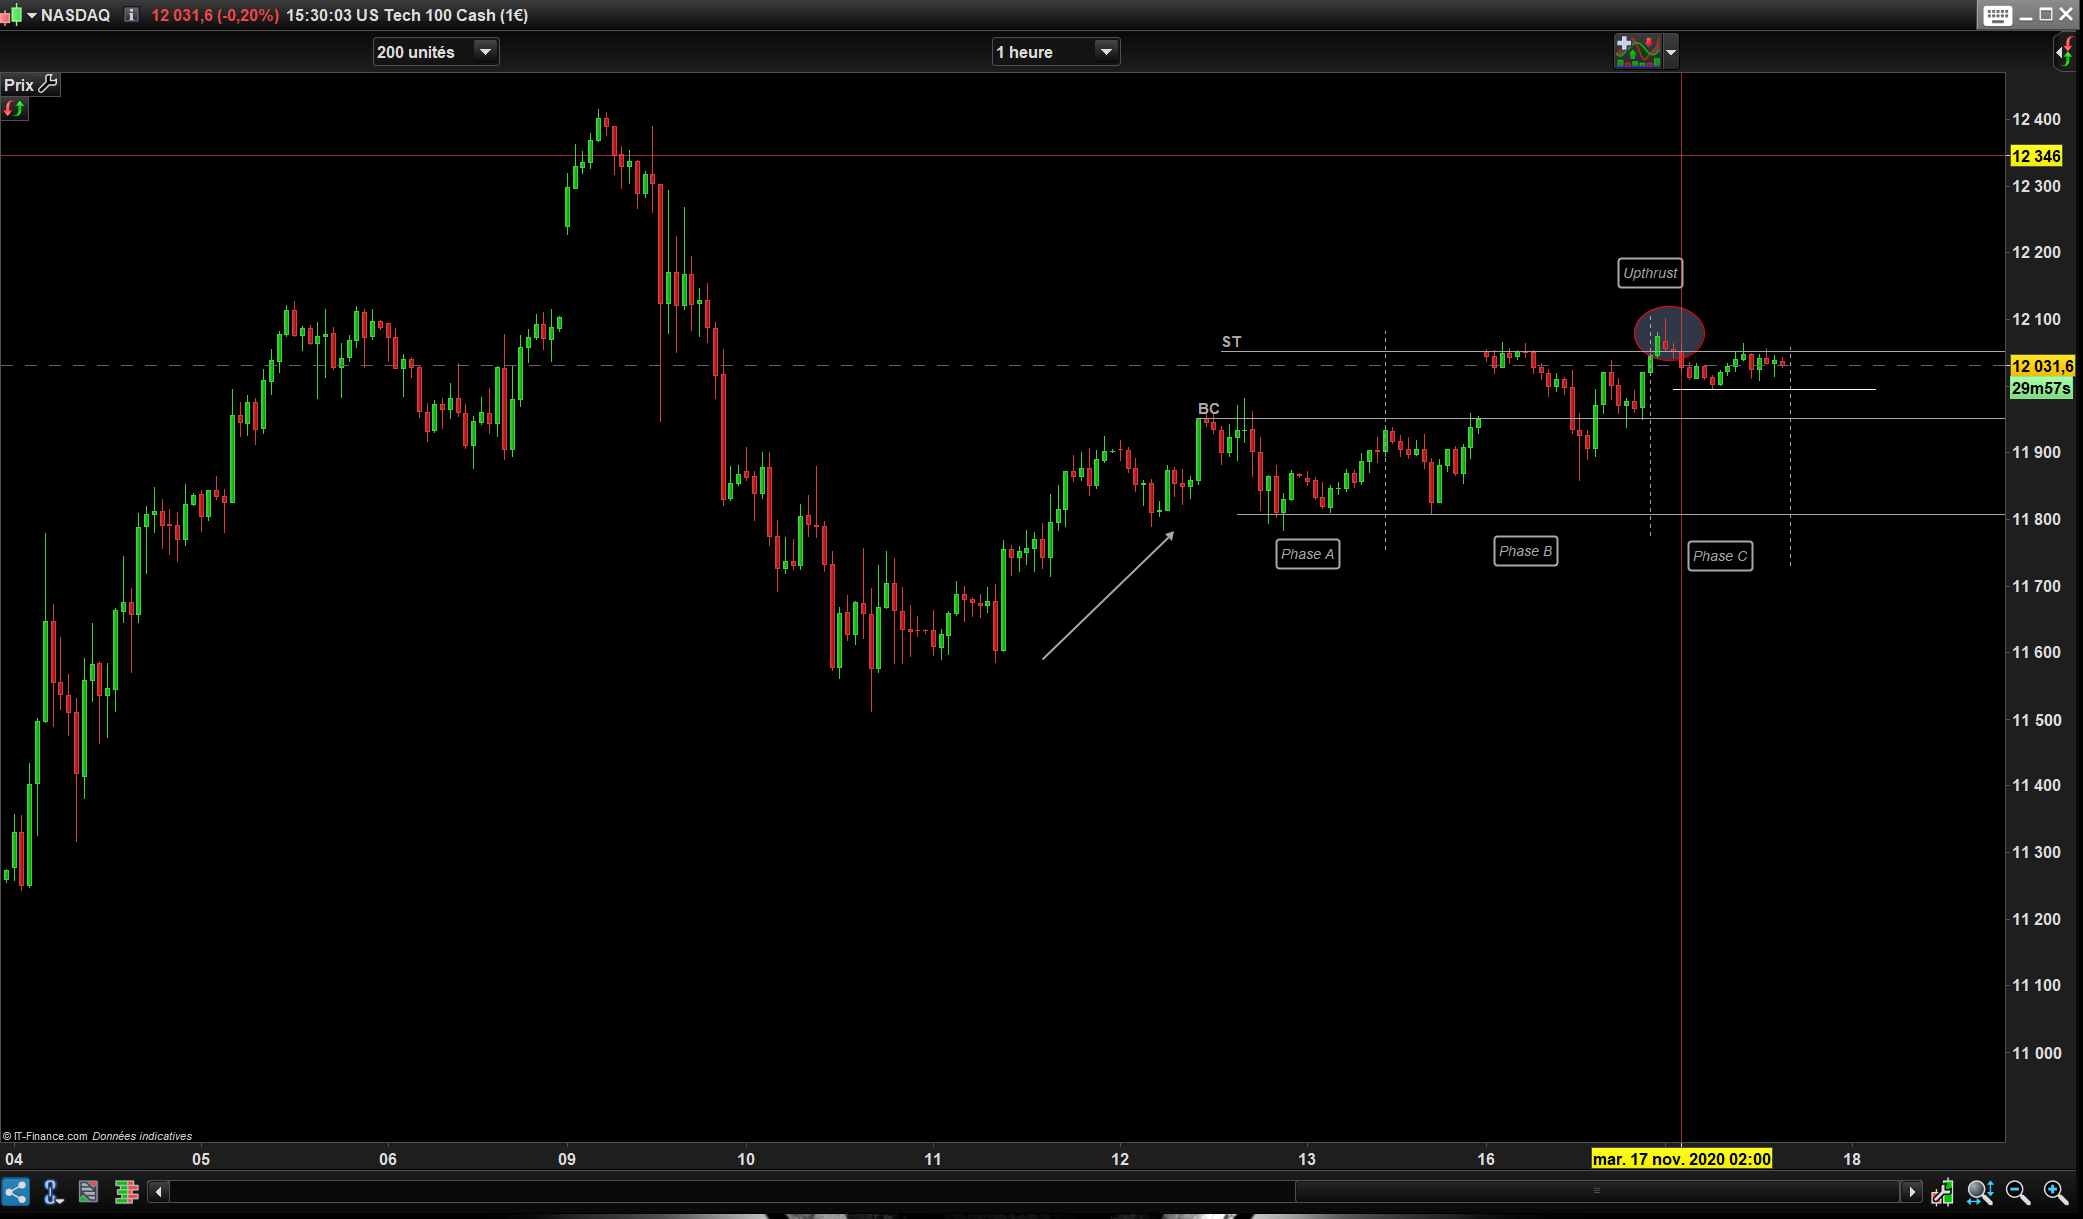Open the chart link group icon

tap(53, 1191)
